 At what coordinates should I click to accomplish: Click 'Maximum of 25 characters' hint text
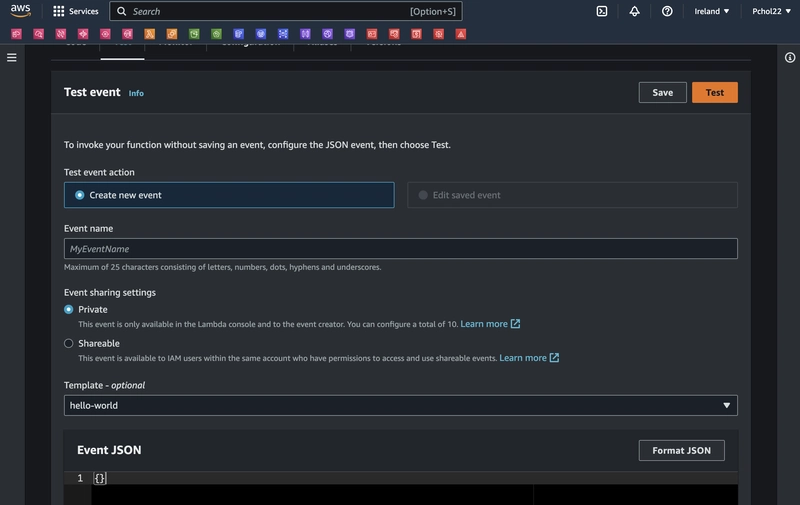coord(222,267)
